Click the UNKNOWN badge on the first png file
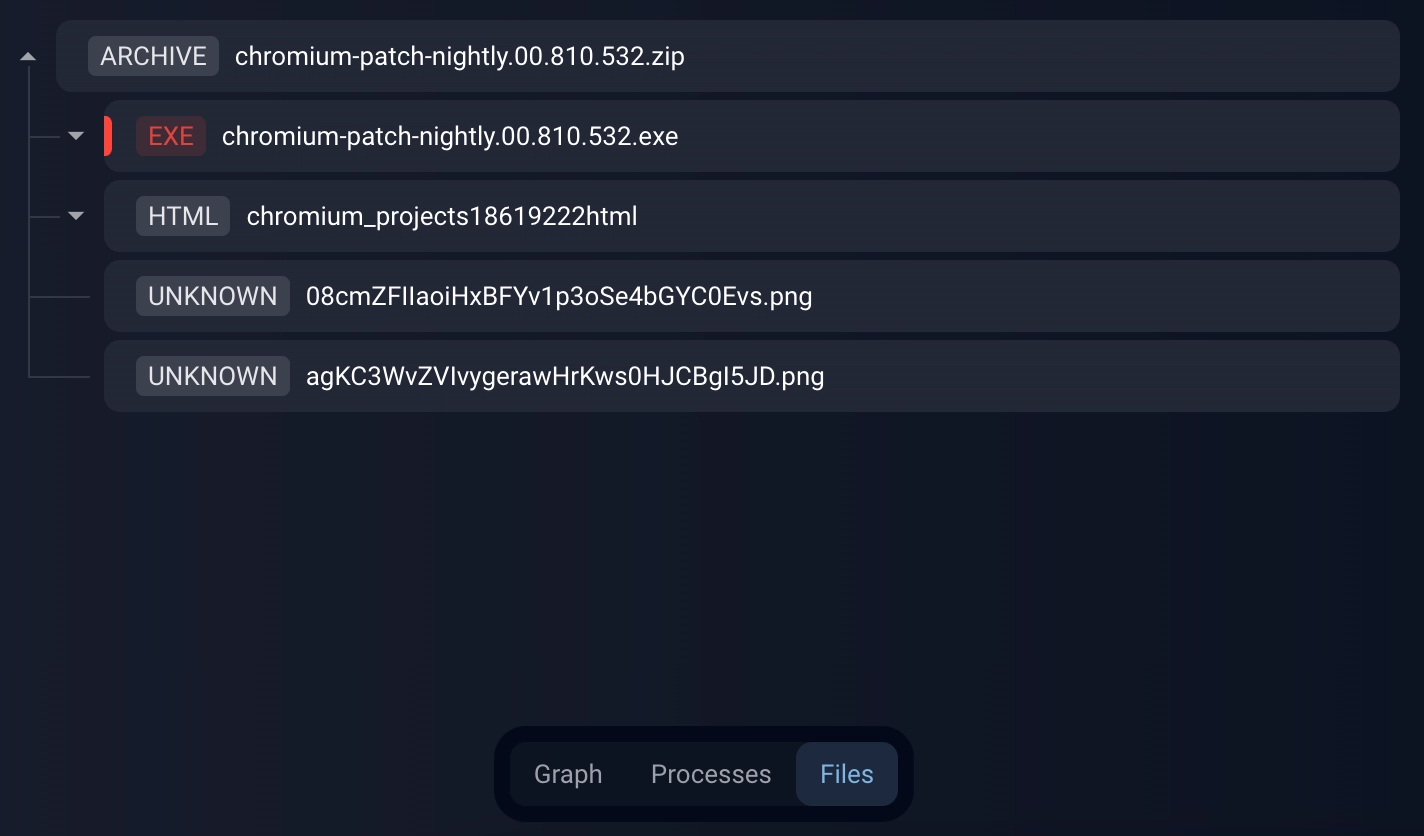 tap(212, 296)
